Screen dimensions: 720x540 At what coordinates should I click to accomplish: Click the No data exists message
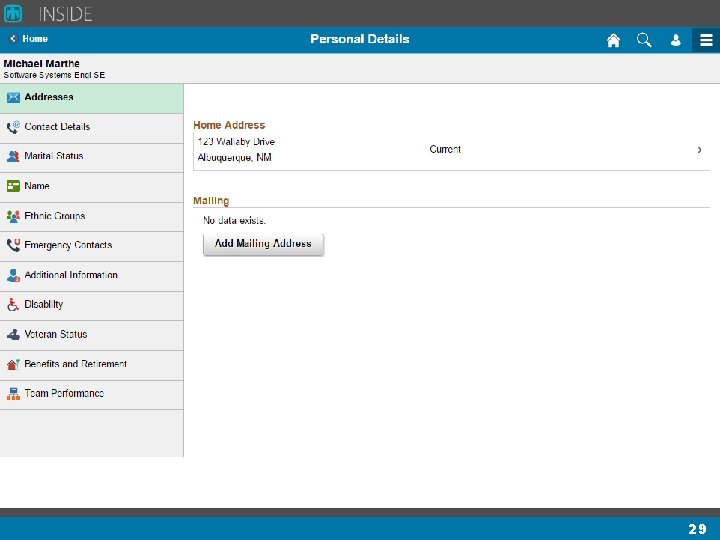[x=234, y=220]
